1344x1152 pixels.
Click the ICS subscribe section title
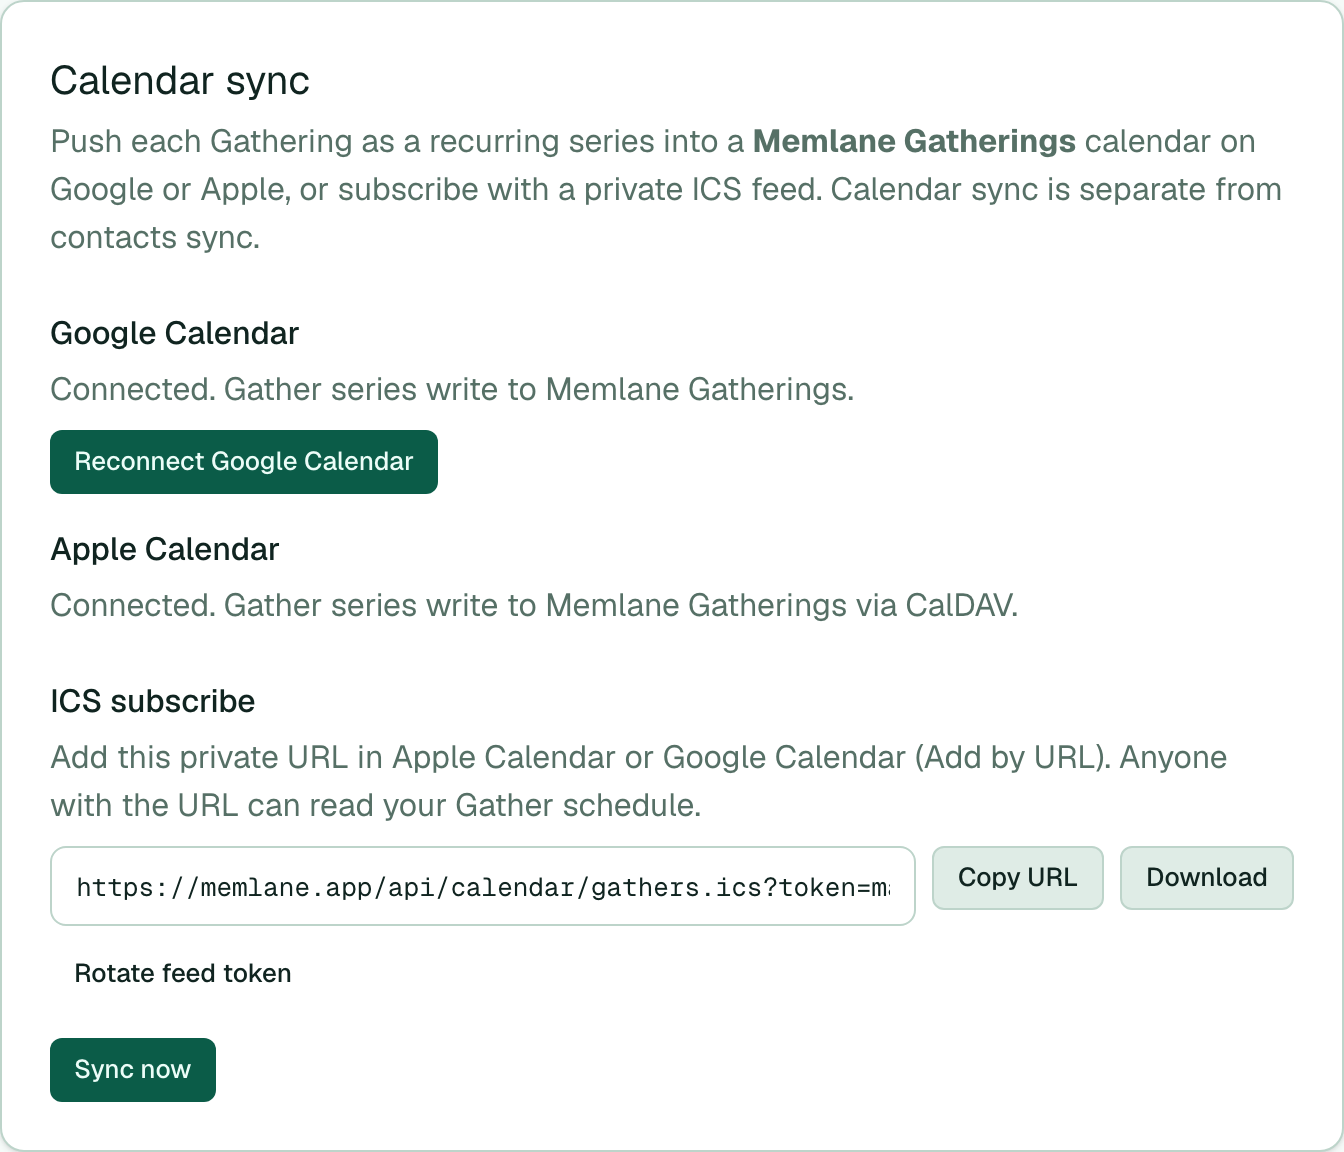click(153, 702)
